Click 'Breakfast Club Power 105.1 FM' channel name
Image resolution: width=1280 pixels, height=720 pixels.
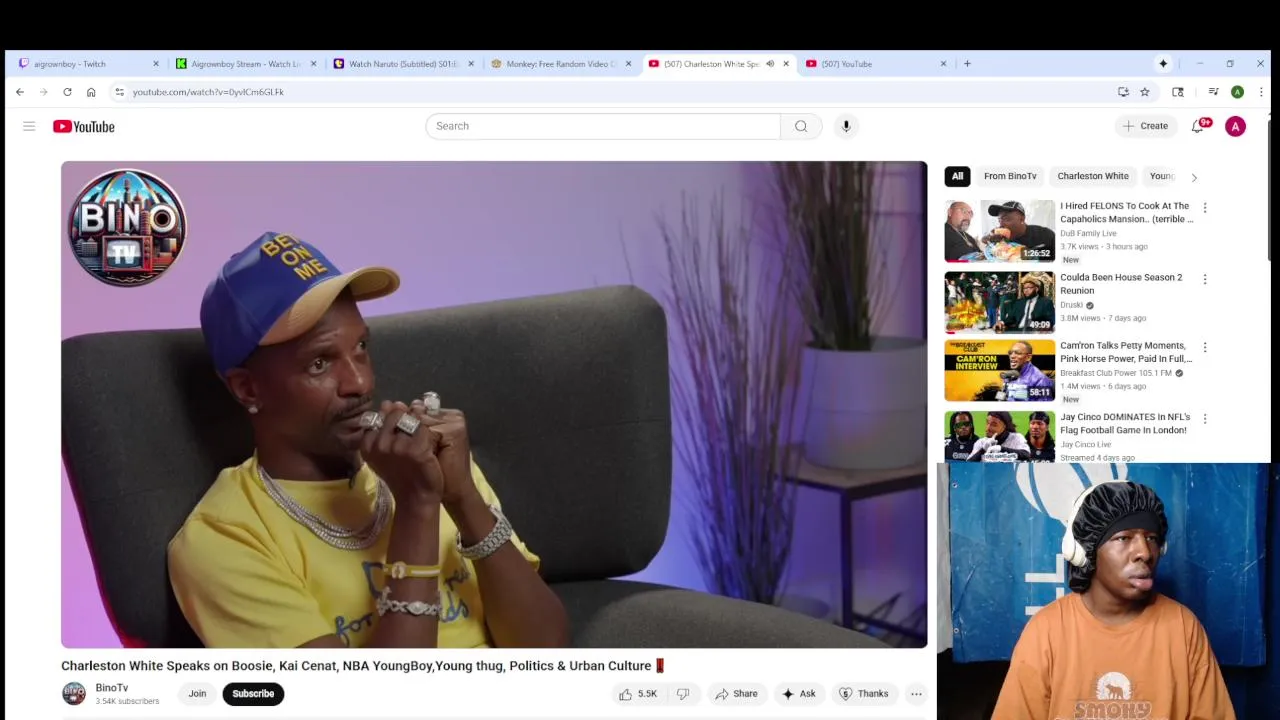(x=1116, y=373)
